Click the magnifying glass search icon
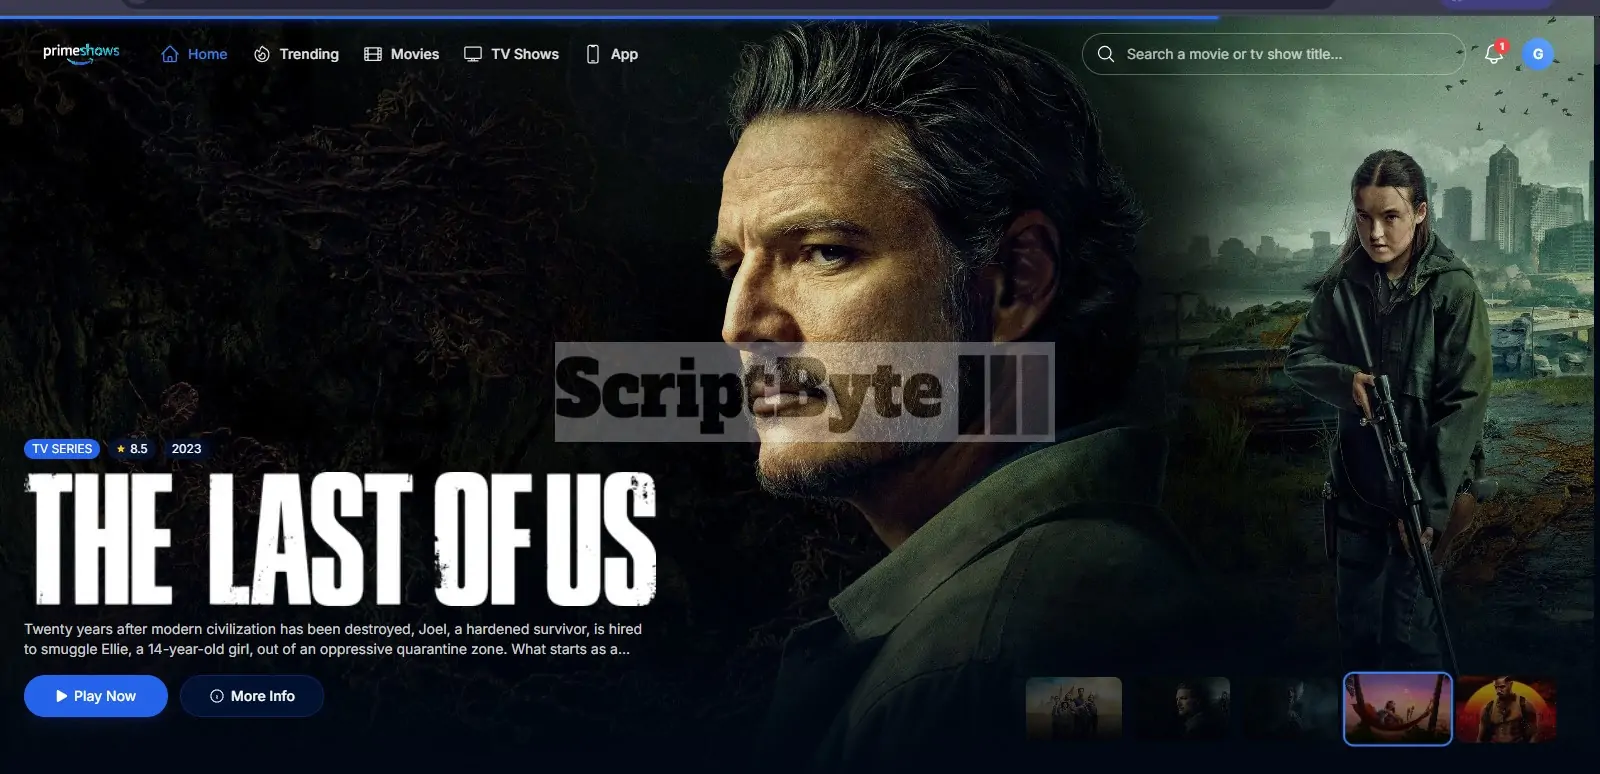1600x774 pixels. 1105,54
